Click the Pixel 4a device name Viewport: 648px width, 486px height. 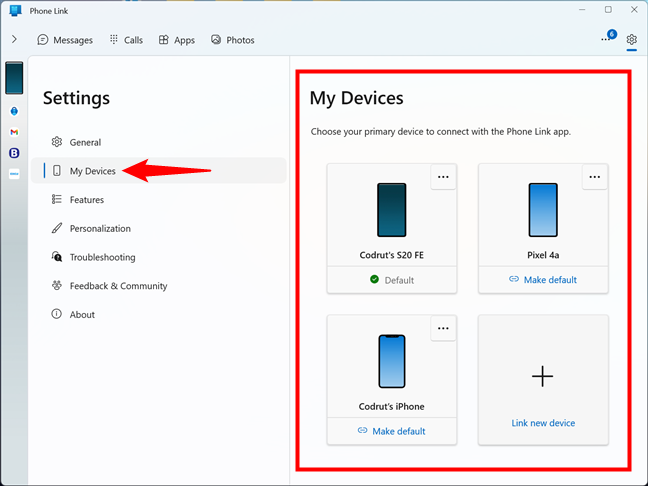pyautogui.click(x=543, y=255)
